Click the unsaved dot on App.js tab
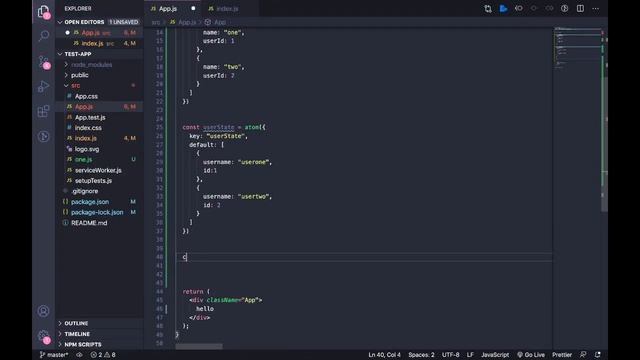The image size is (640, 360). [x=193, y=9]
